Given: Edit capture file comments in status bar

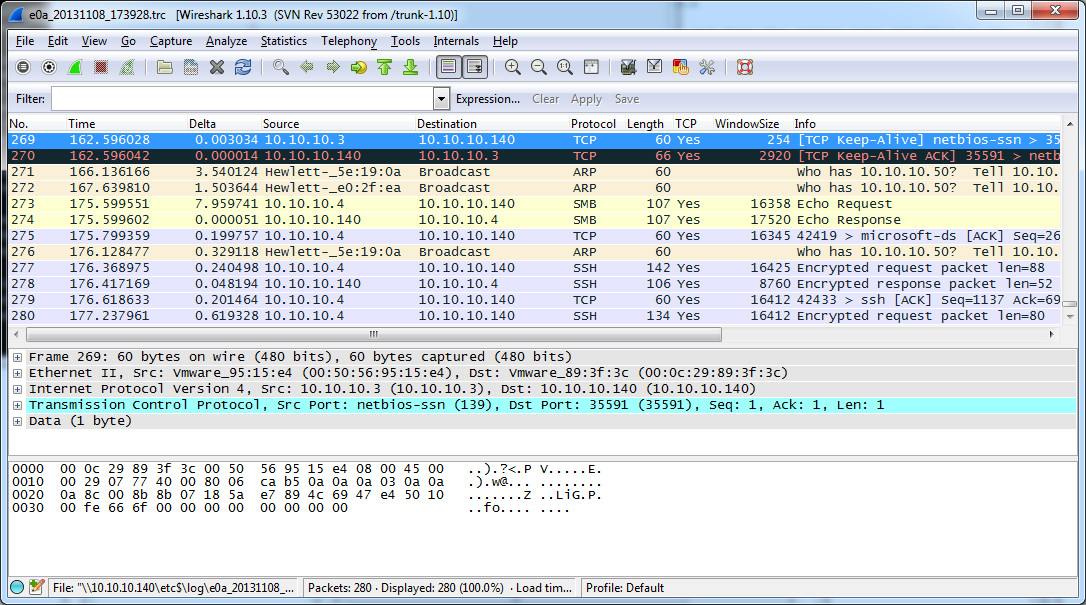Looking at the screenshot, I should point(37,588).
